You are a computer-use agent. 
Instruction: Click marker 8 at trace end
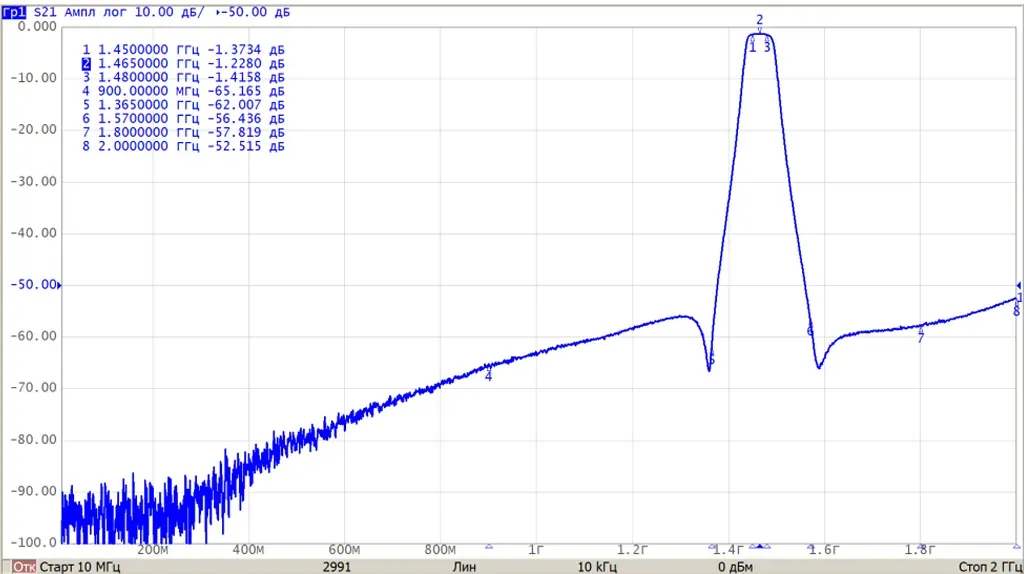click(1017, 309)
